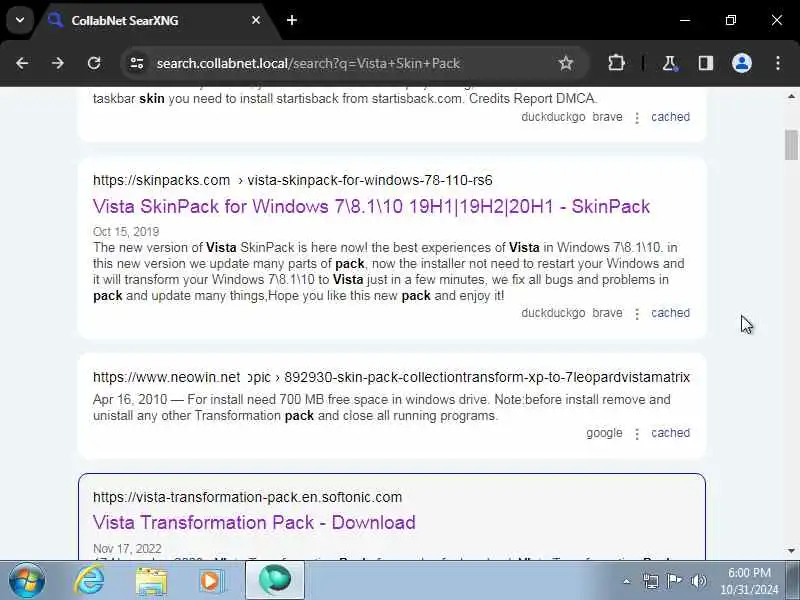Open Vista SkinPack for Windows result title
This screenshot has height=600, width=800.
tap(371, 206)
